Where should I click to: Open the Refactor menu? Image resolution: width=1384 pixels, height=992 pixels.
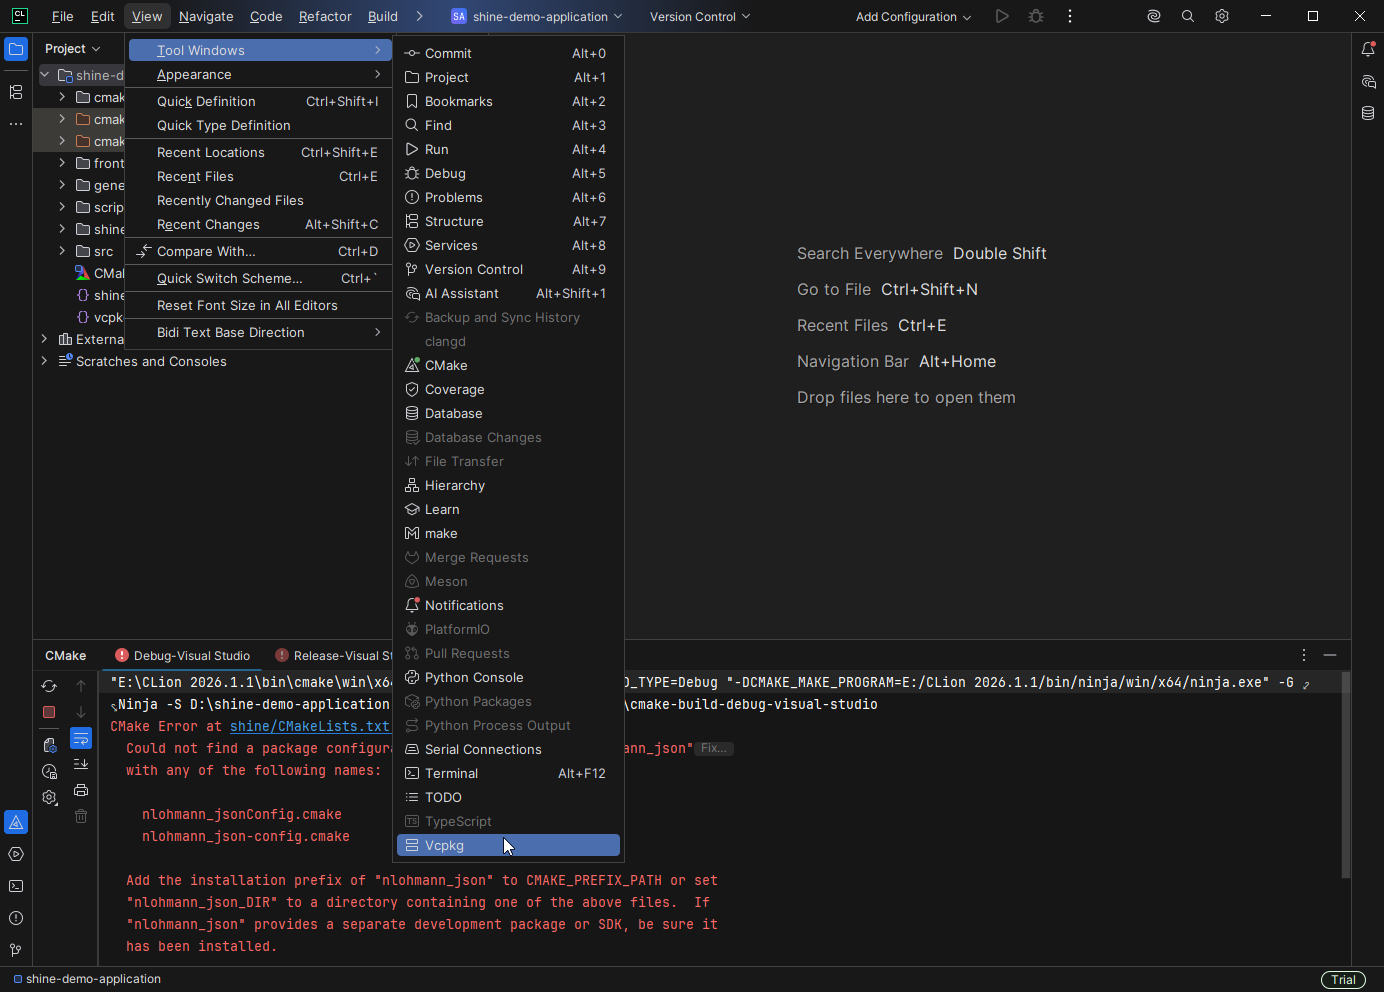[x=325, y=16]
